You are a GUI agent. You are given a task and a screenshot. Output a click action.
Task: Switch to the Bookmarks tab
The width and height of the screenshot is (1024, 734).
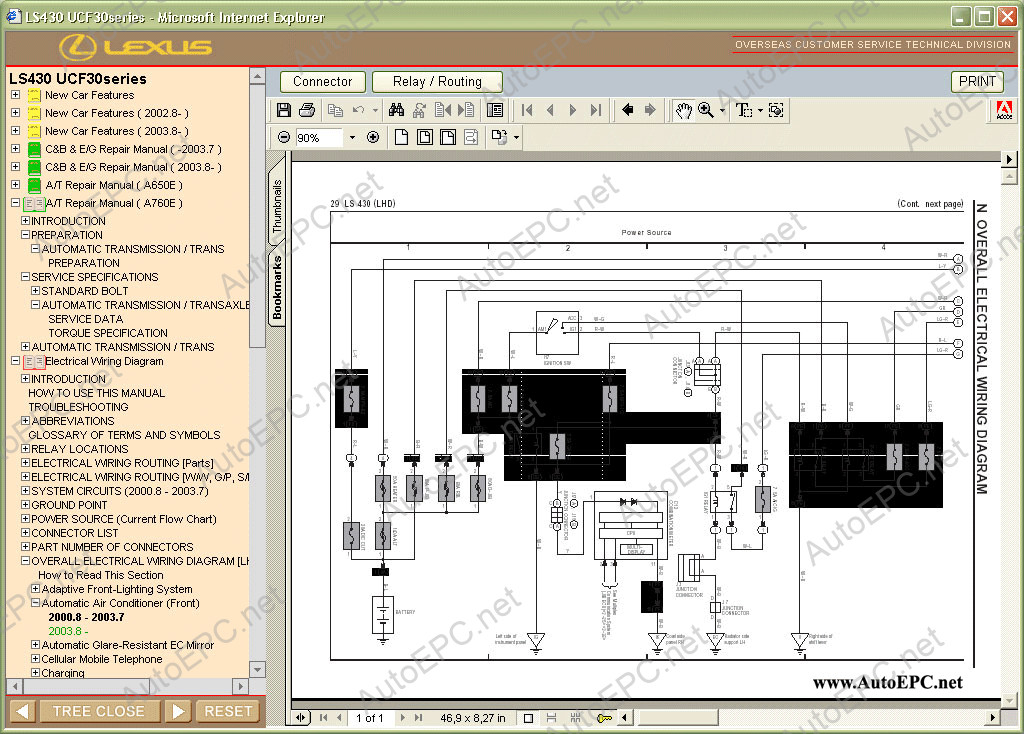(277, 287)
